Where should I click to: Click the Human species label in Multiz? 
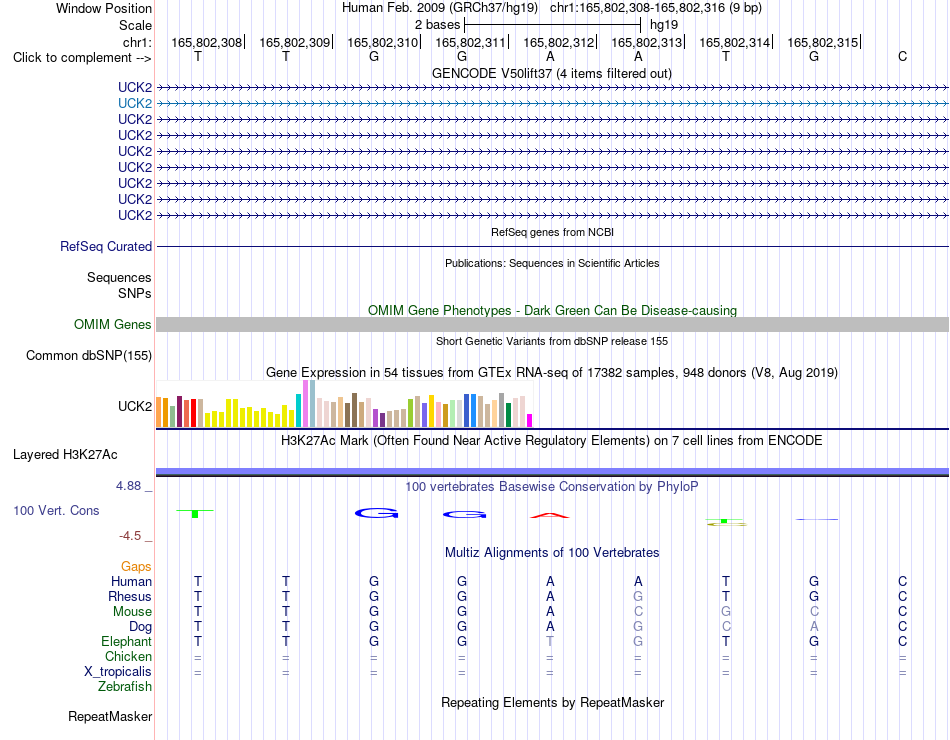point(131,582)
